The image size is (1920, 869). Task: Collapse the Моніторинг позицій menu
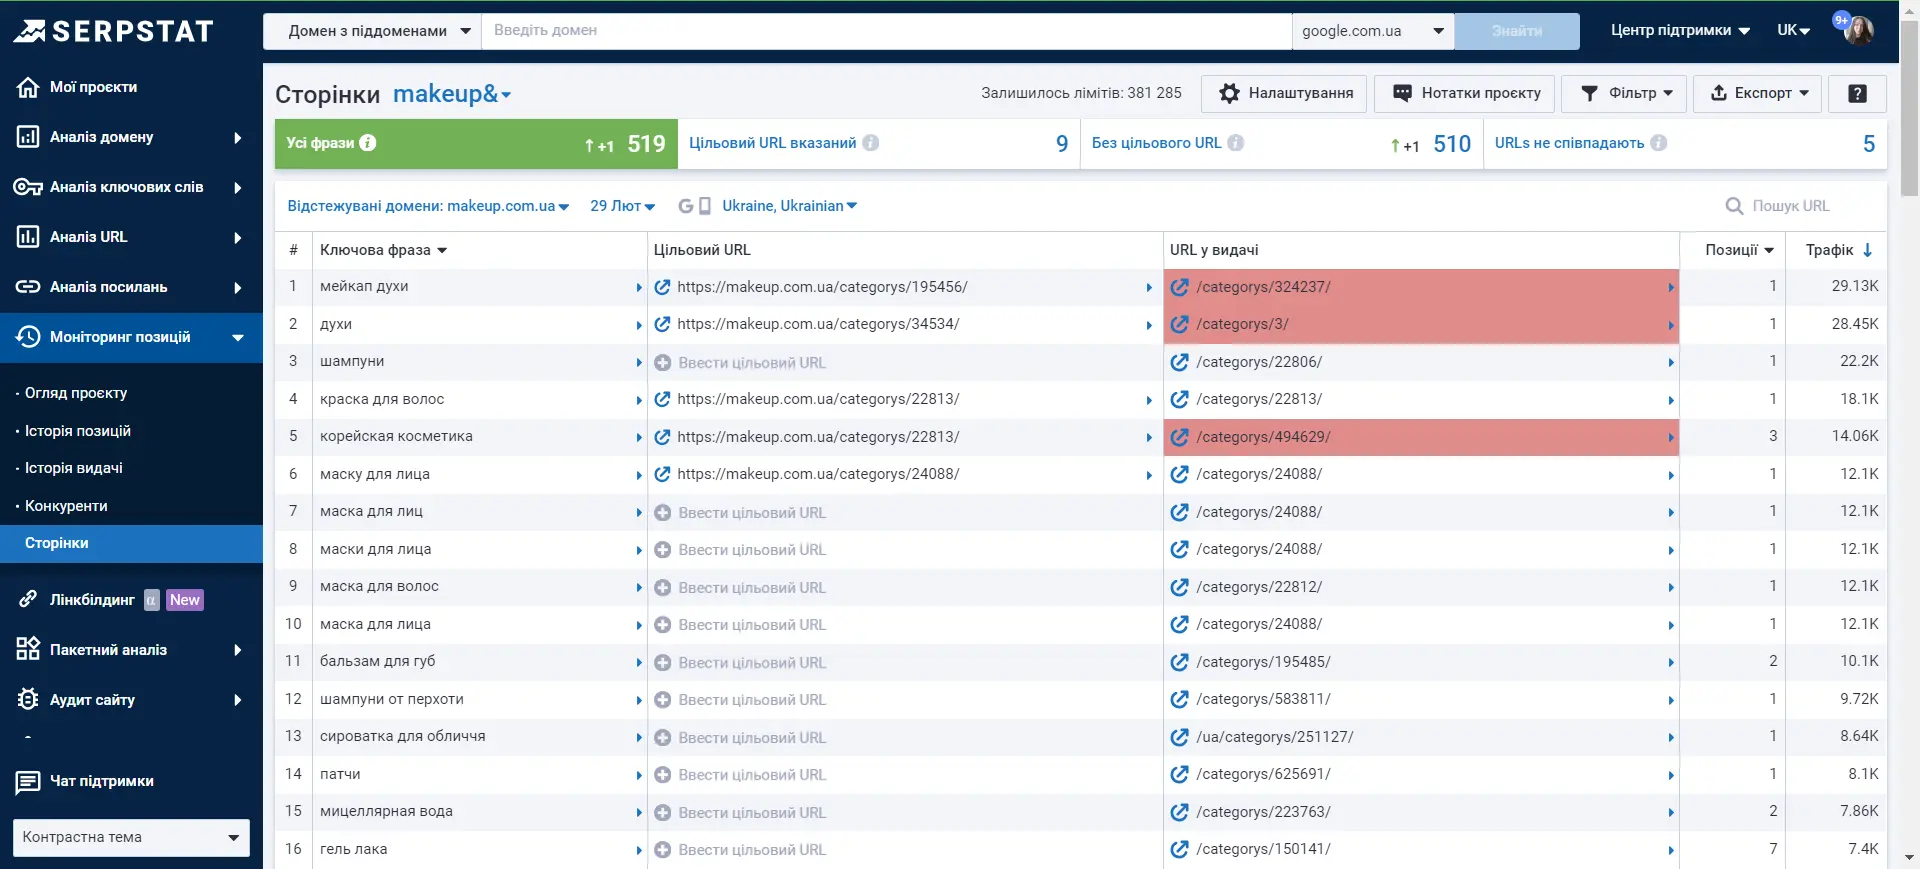pos(131,337)
